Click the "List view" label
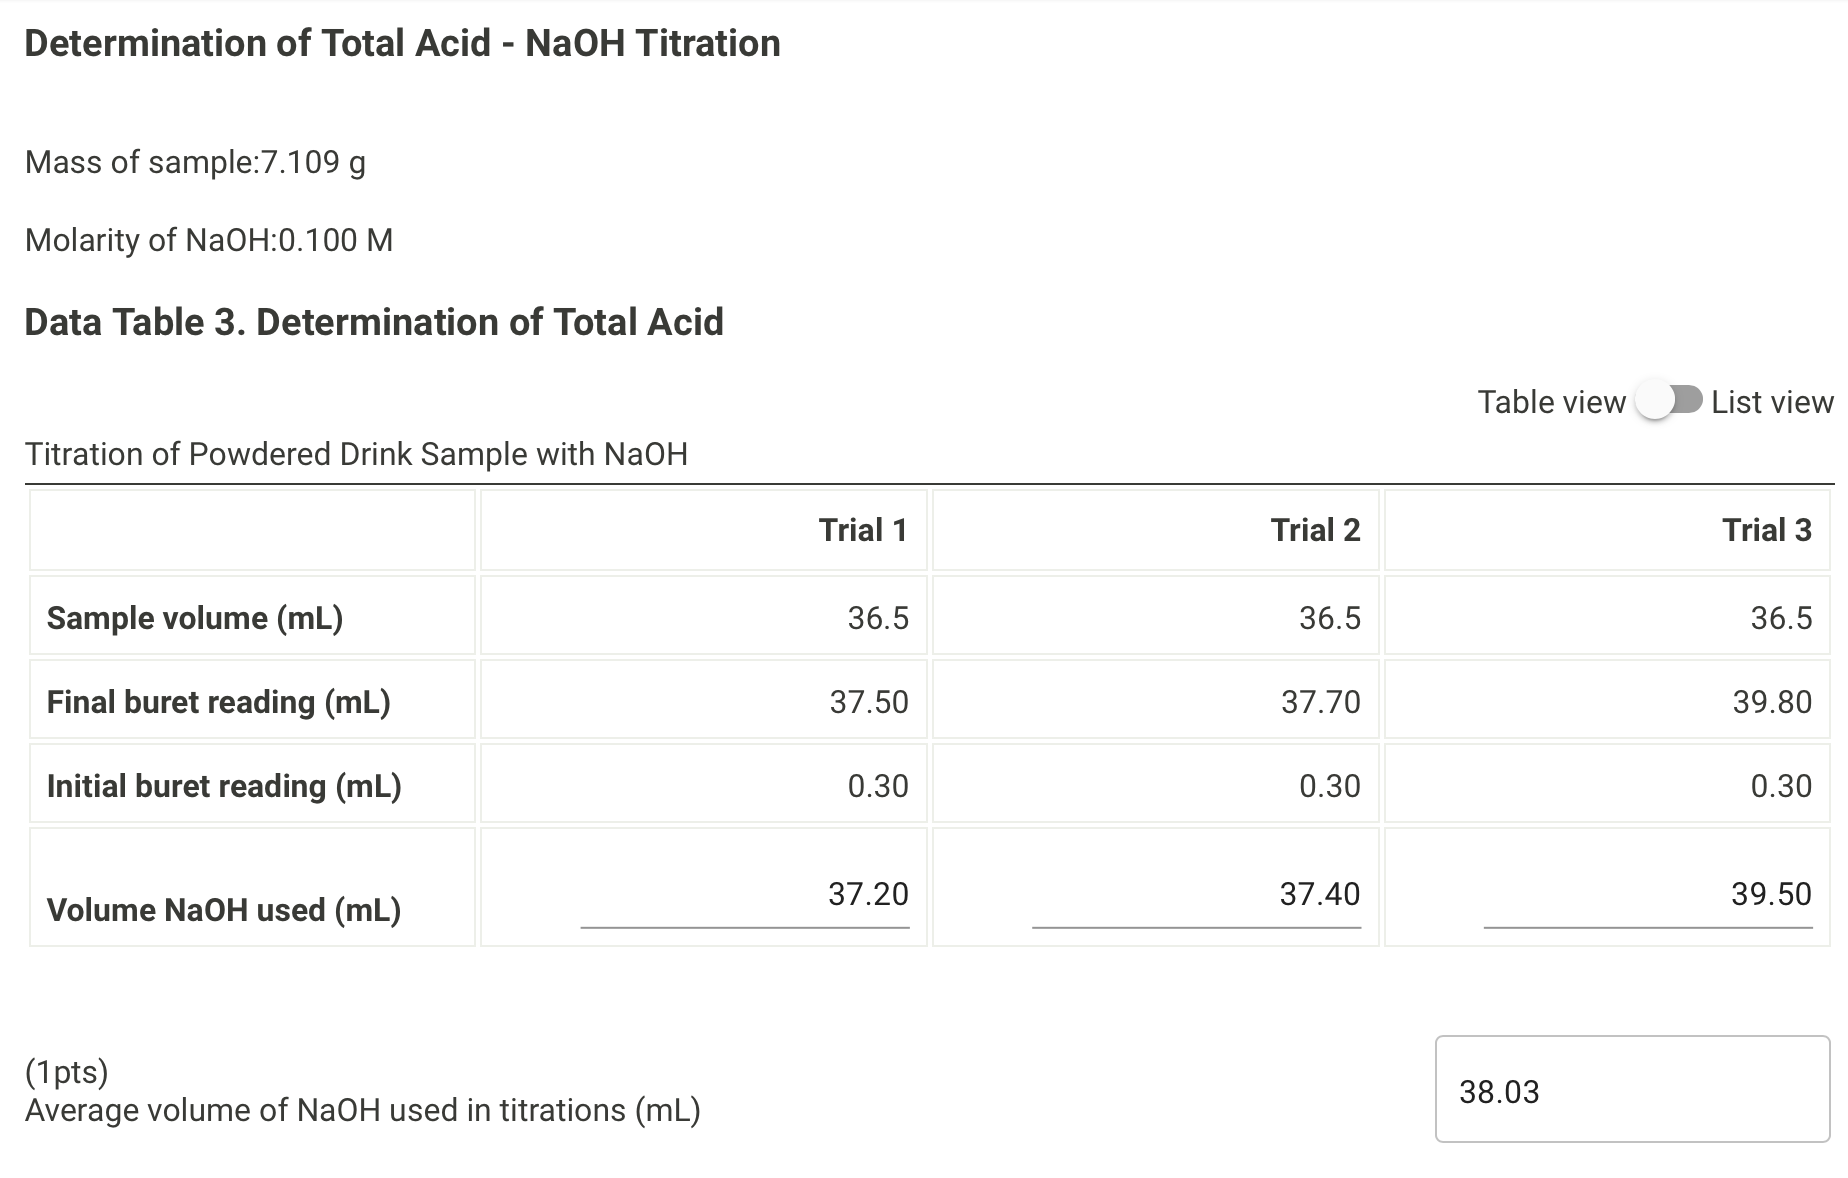The width and height of the screenshot is (1848, 1178). (1772, 402)
